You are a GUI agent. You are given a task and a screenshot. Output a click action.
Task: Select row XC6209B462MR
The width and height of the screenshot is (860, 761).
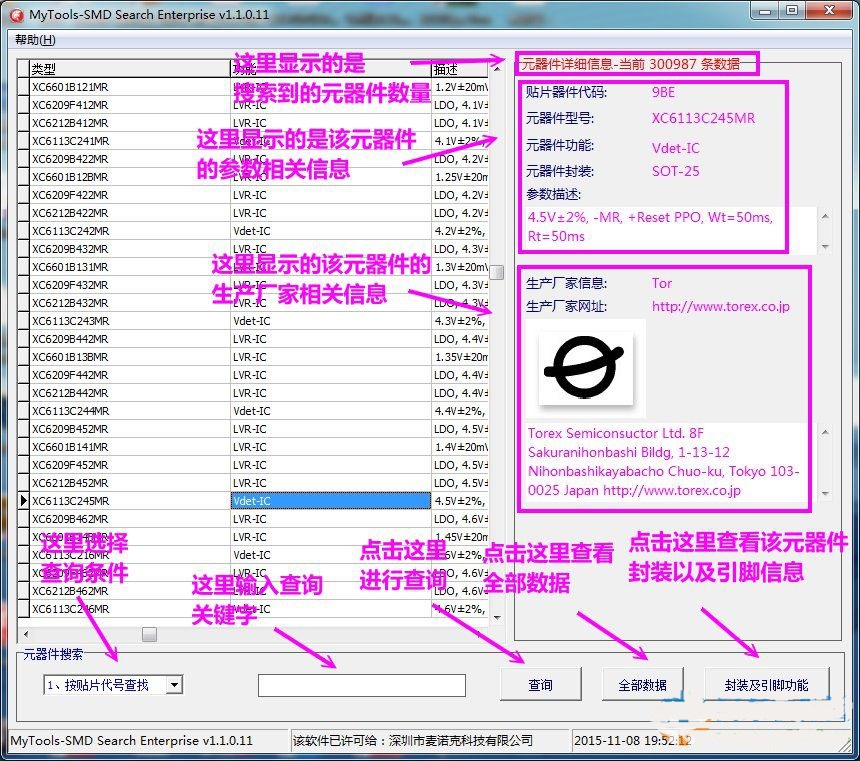(252, 518)
